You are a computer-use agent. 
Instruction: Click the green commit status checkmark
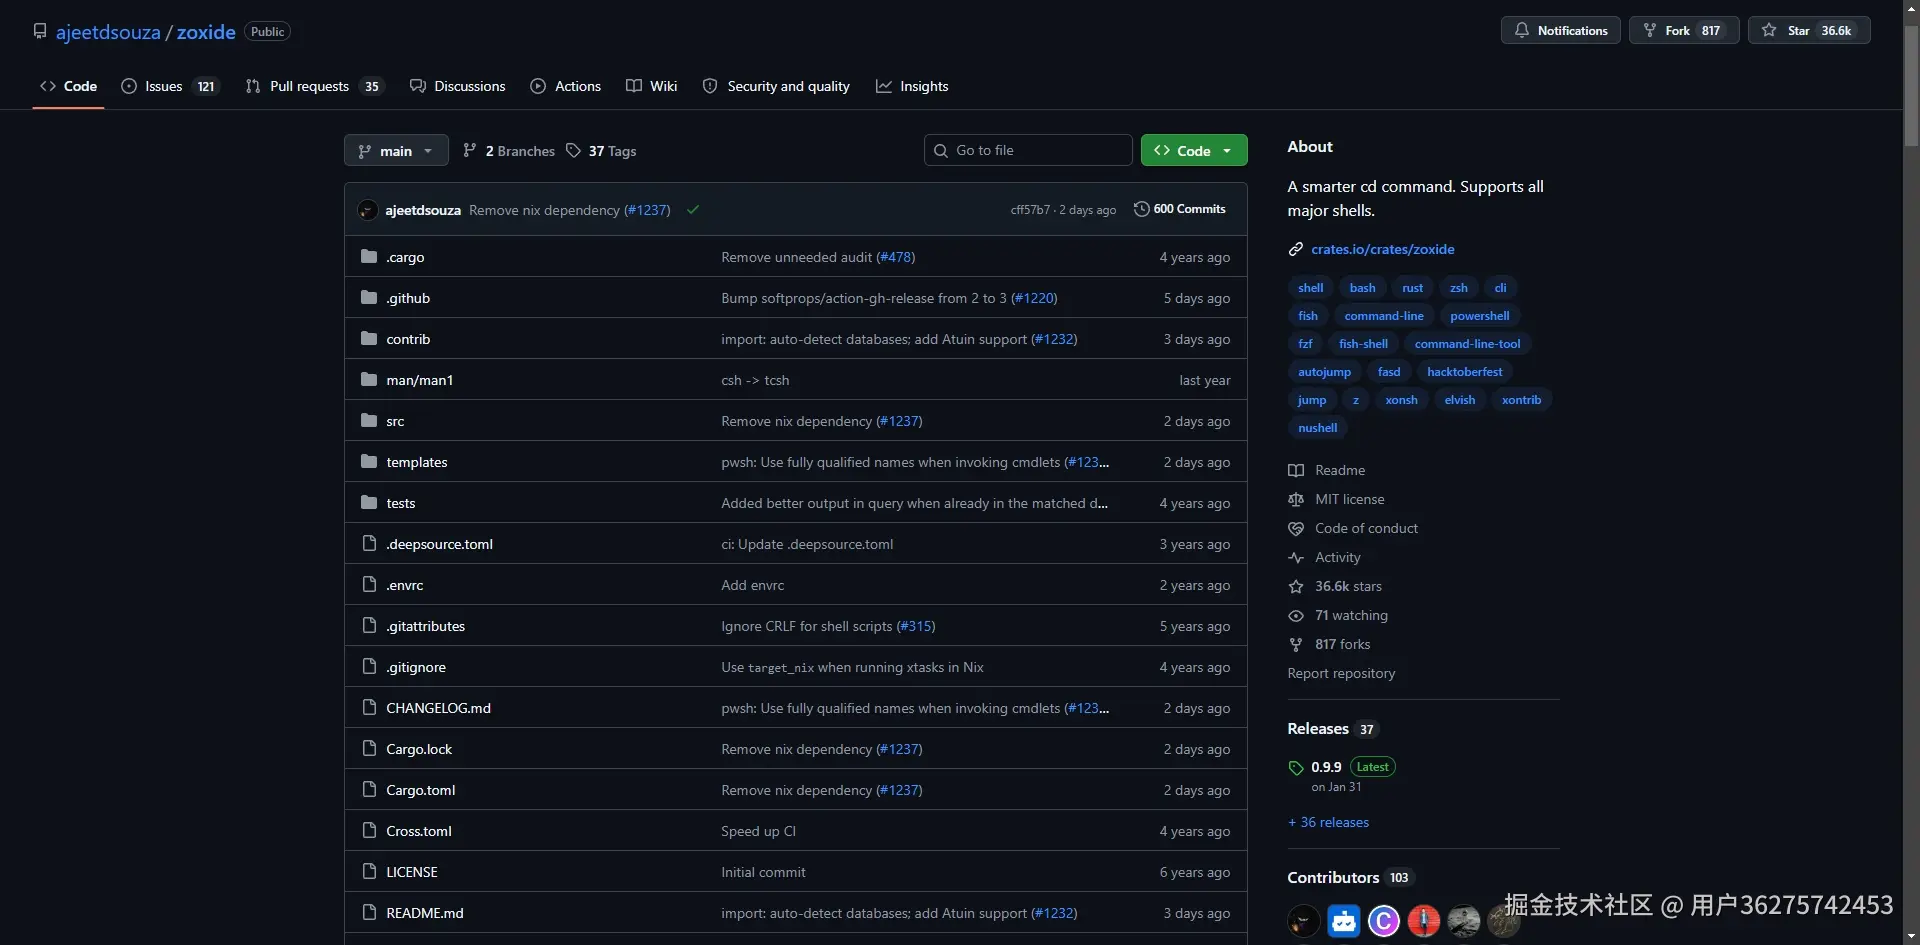[693, 210]
